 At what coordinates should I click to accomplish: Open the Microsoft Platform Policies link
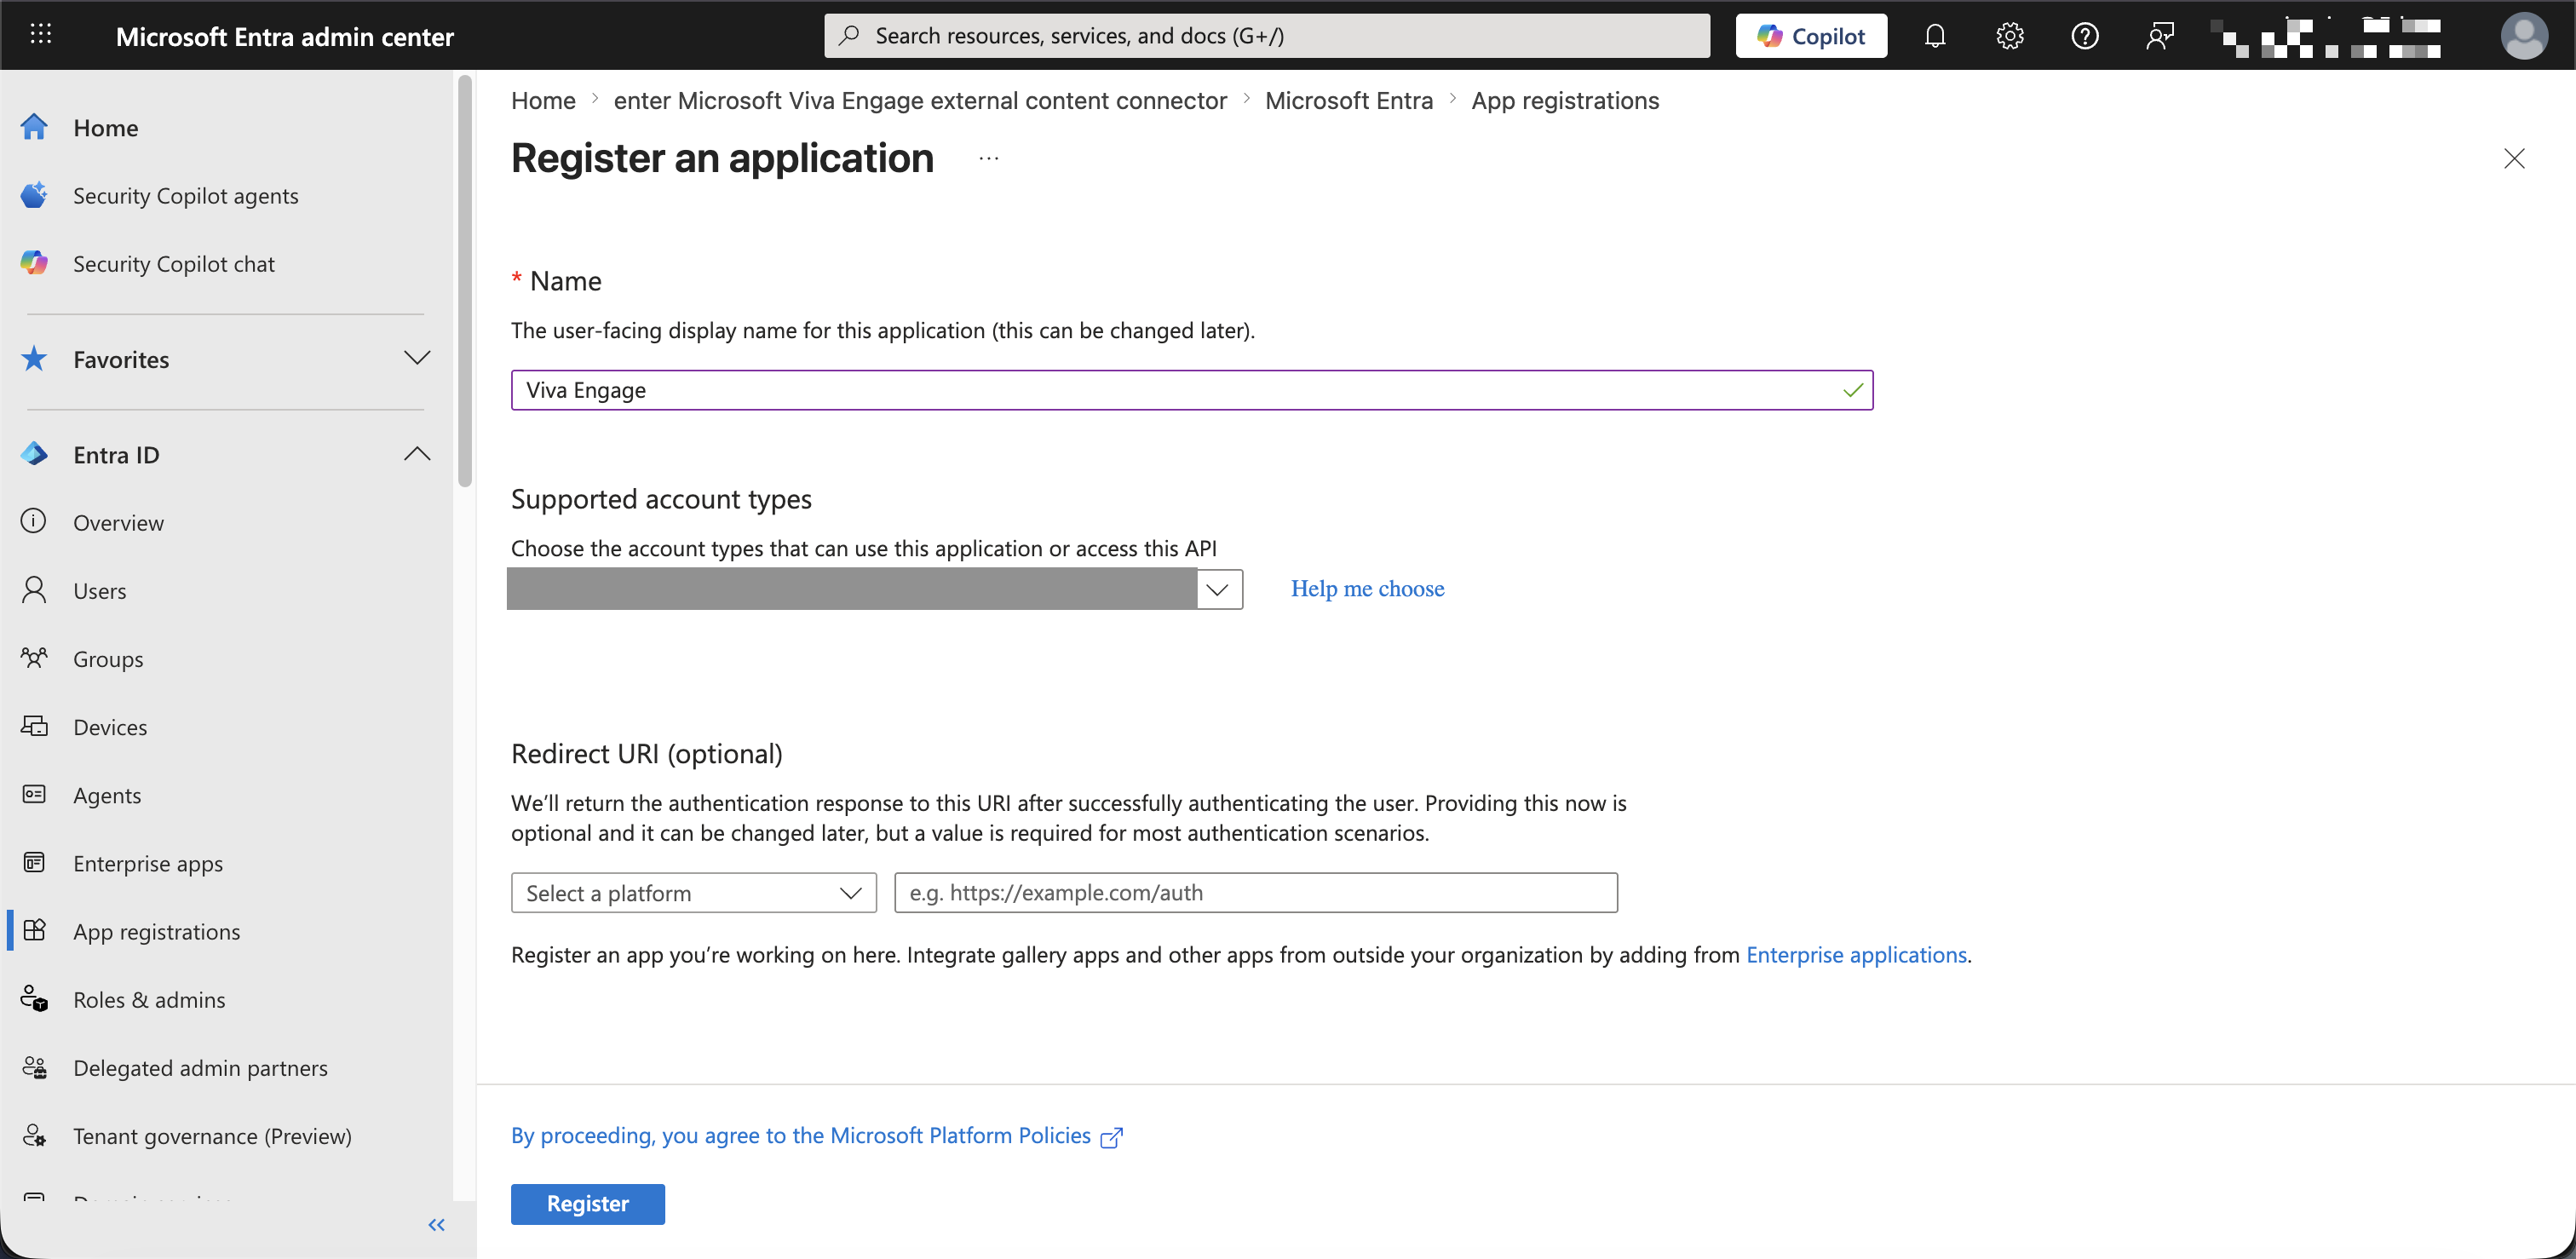[x=801, y=1135]
